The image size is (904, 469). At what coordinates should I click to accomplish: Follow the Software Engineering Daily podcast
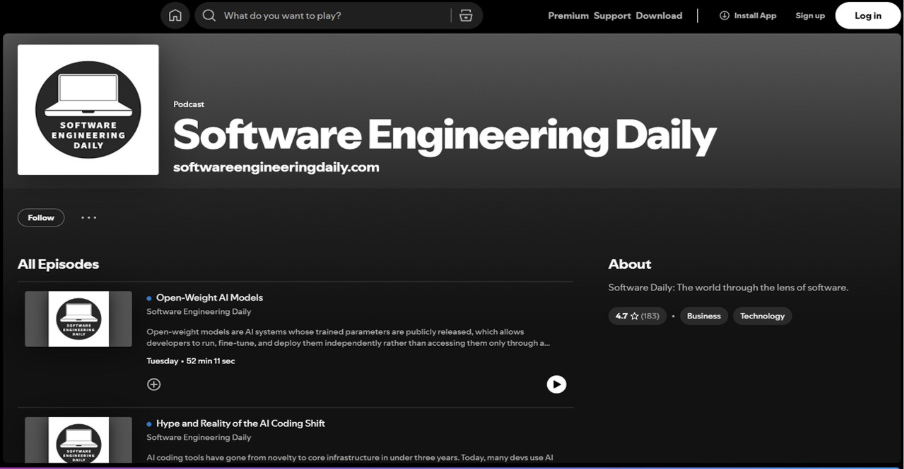click(x=41, y=217)
